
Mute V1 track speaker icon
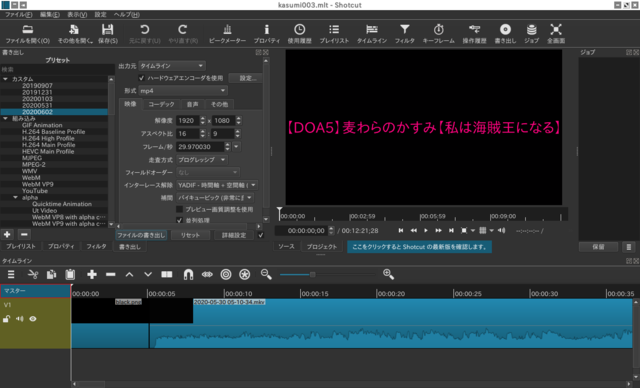20,319
